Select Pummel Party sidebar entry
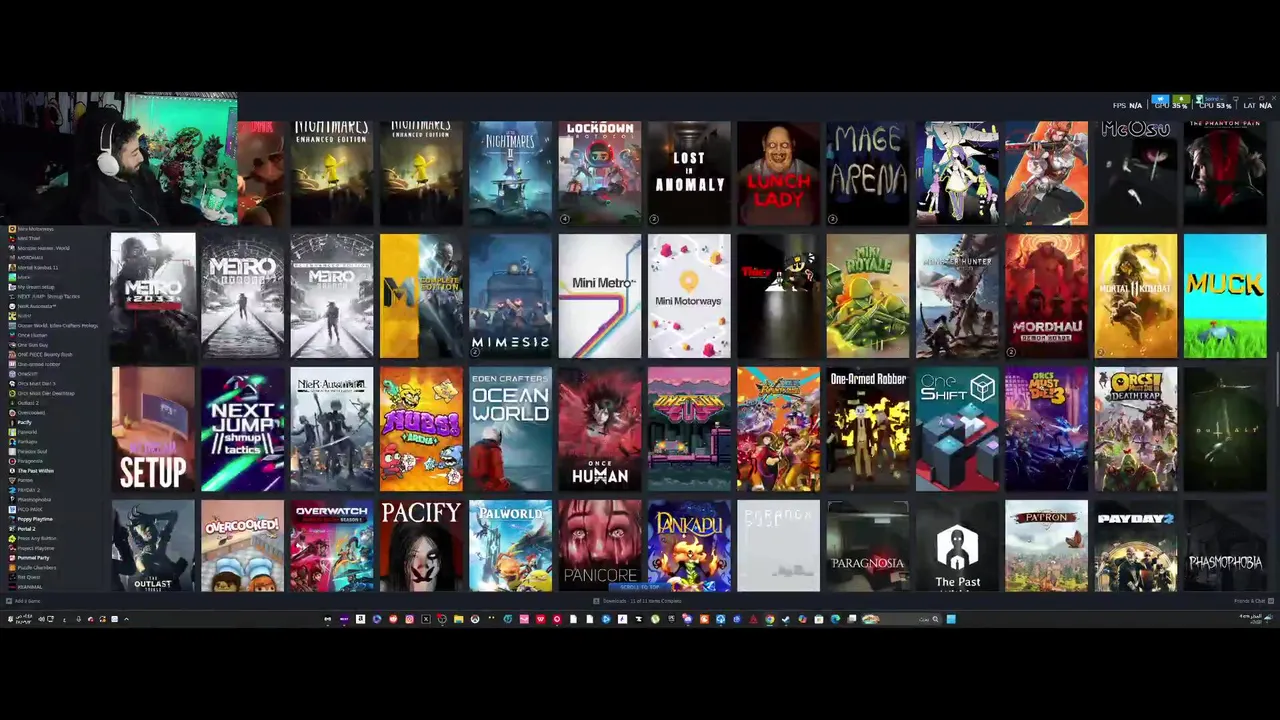Screen dimensions: 1280x720 tap(32, 558)
